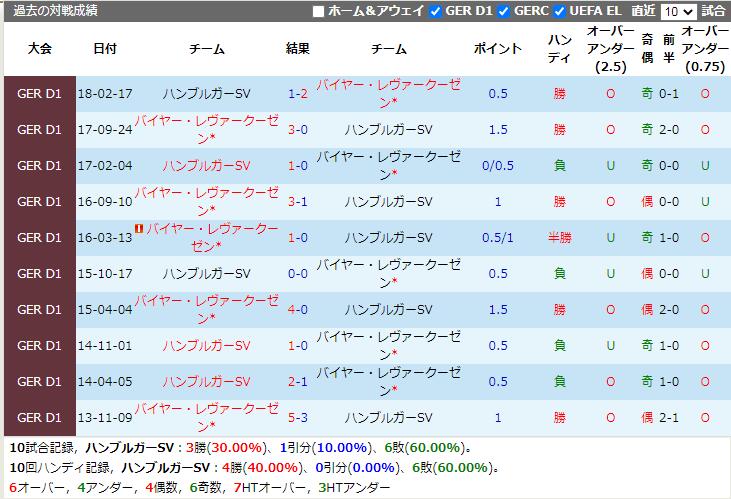
Task: Select ハンブルガーSV in the 14-11-01 row
Action: (206, 346)
